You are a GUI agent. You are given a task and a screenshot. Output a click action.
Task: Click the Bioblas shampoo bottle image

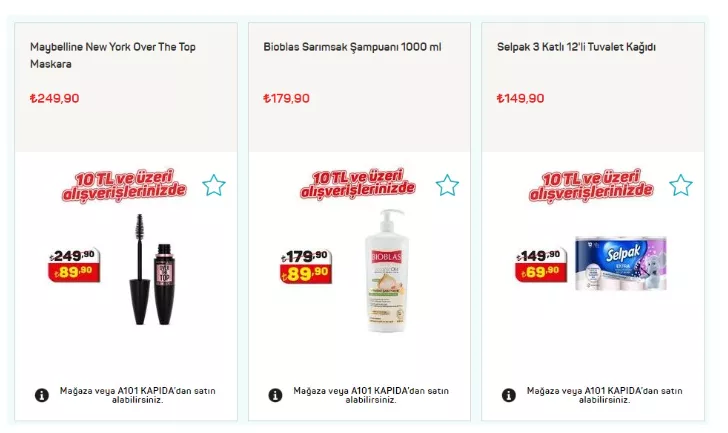coord(387,271)
